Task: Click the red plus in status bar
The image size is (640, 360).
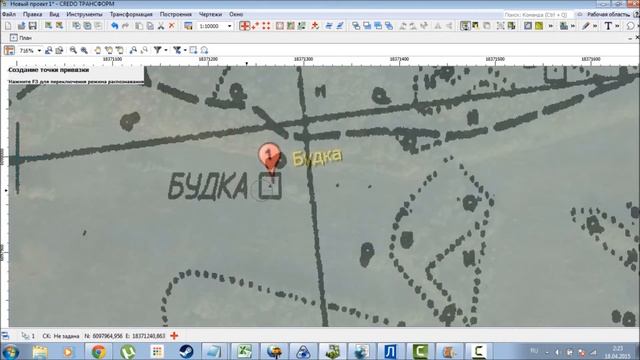Action: pos(174,336)
